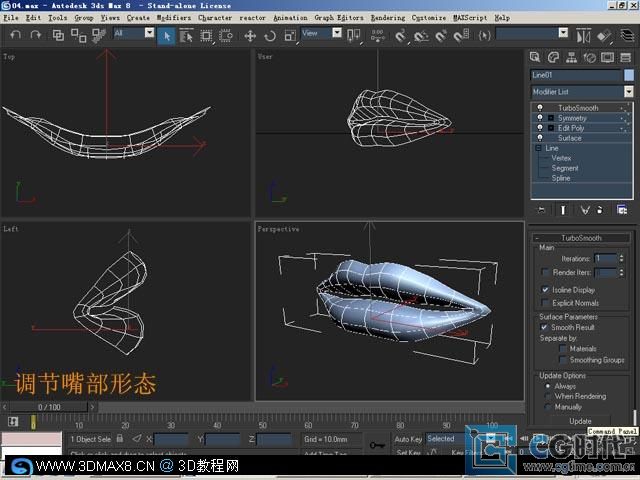640x480 pixels.
Task: Toggle Surface modifier lightbulb
Action: pyautogui.click(x=540, y=138)
